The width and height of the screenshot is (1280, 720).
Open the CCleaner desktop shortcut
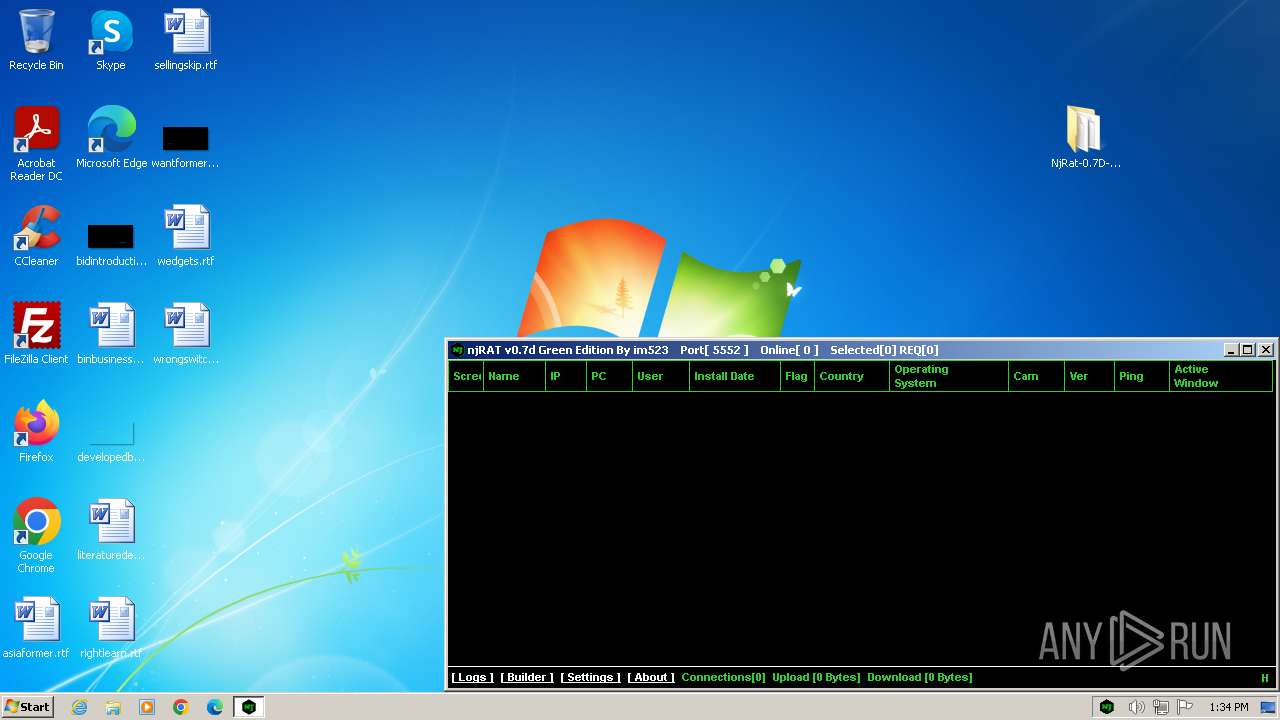click(36, 236)
